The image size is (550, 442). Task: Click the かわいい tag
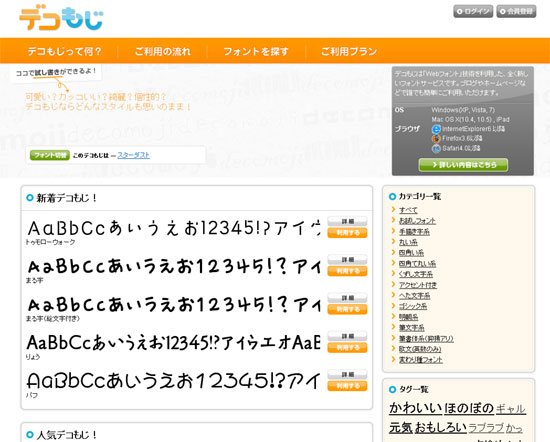click(415, 408)
